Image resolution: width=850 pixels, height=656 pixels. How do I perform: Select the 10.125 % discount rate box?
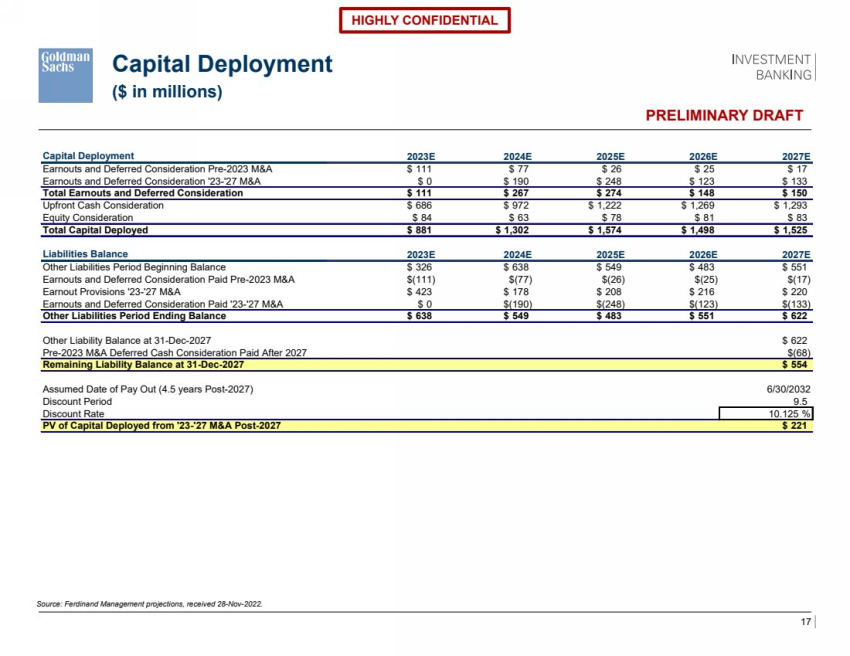click(x=767, y=412)
